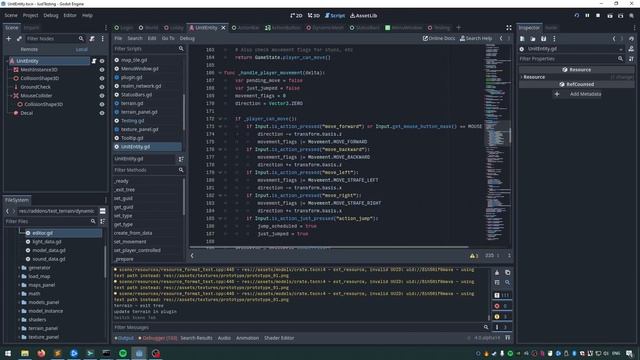Toggle visibility of the Decal node
The image size is (640, 360).
(102, 113)
